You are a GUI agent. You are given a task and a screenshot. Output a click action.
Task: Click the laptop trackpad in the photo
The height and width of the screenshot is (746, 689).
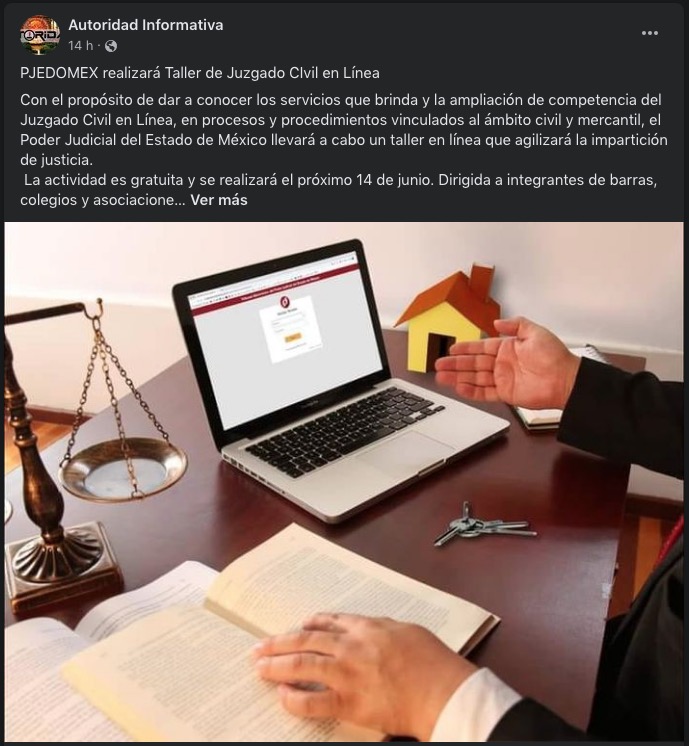click(x=406, y=455)
